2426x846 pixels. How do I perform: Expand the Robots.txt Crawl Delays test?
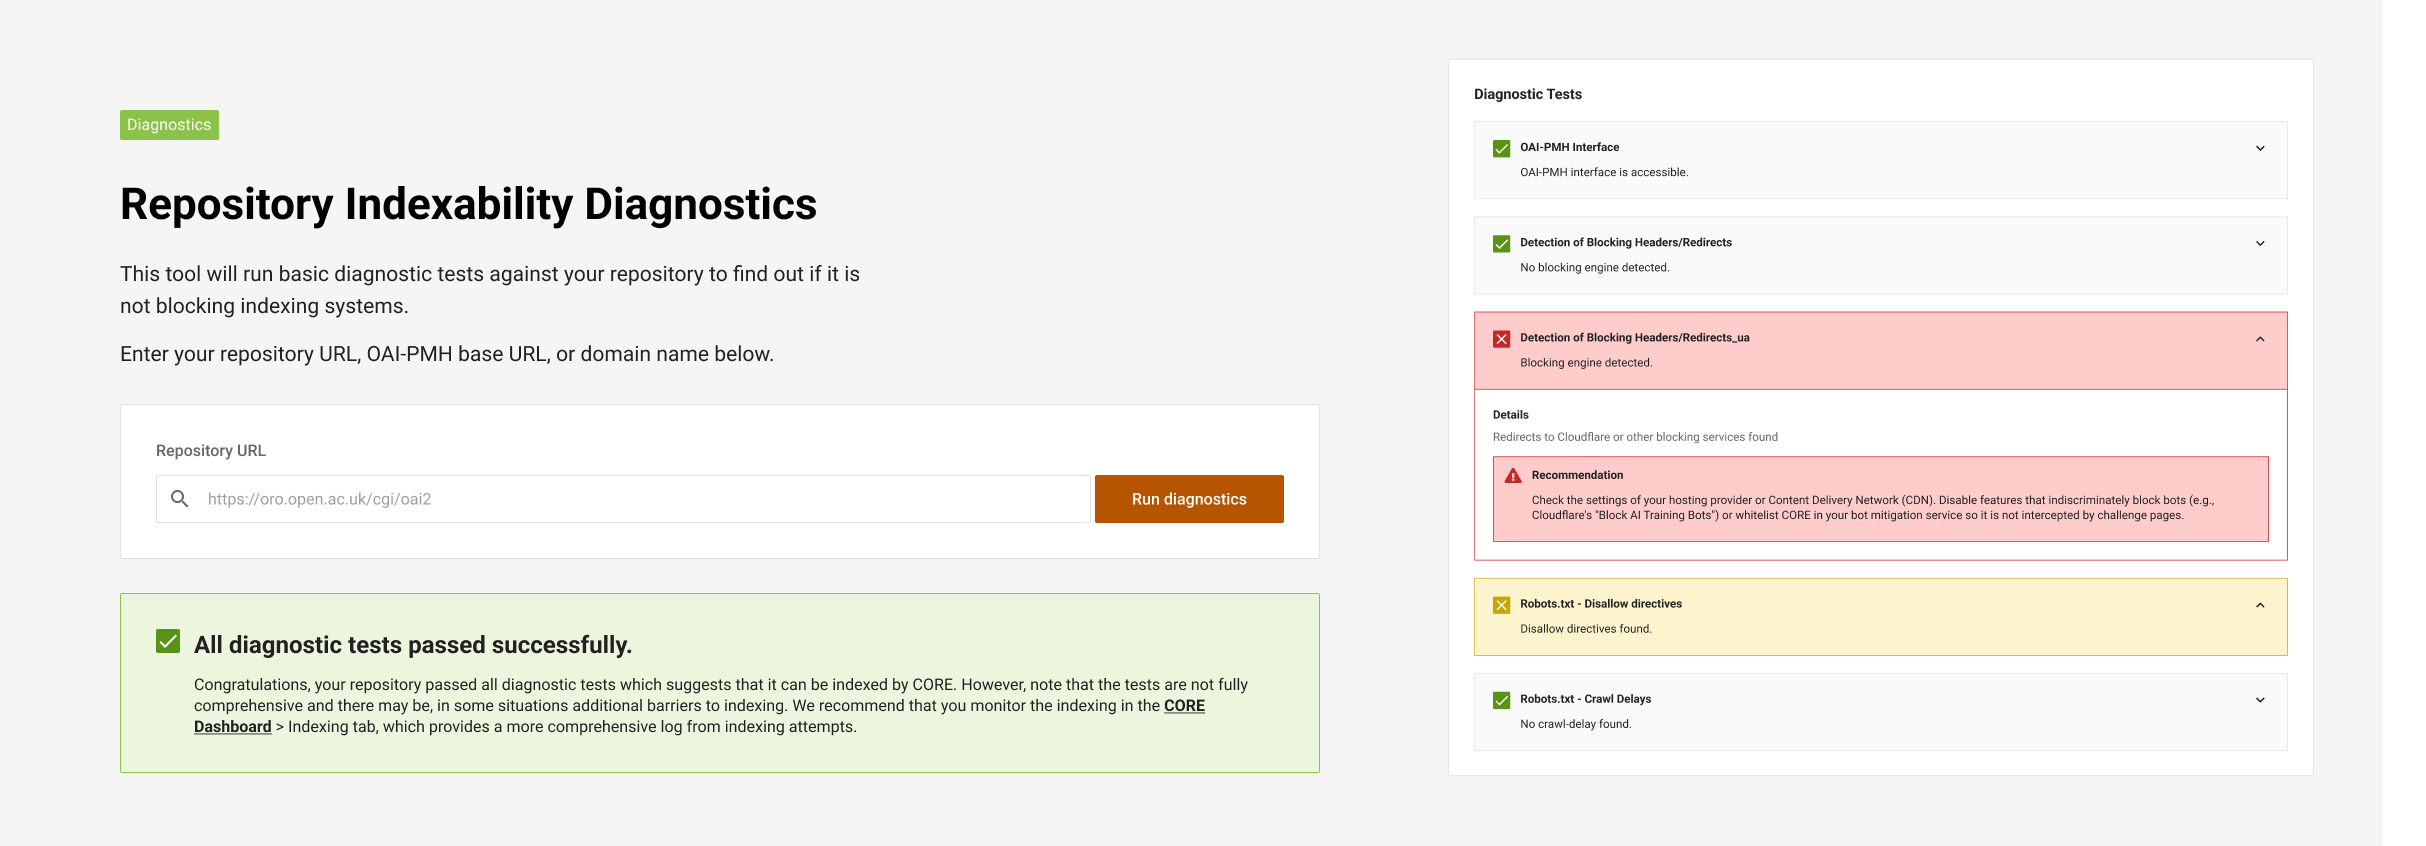(2260, 700)
